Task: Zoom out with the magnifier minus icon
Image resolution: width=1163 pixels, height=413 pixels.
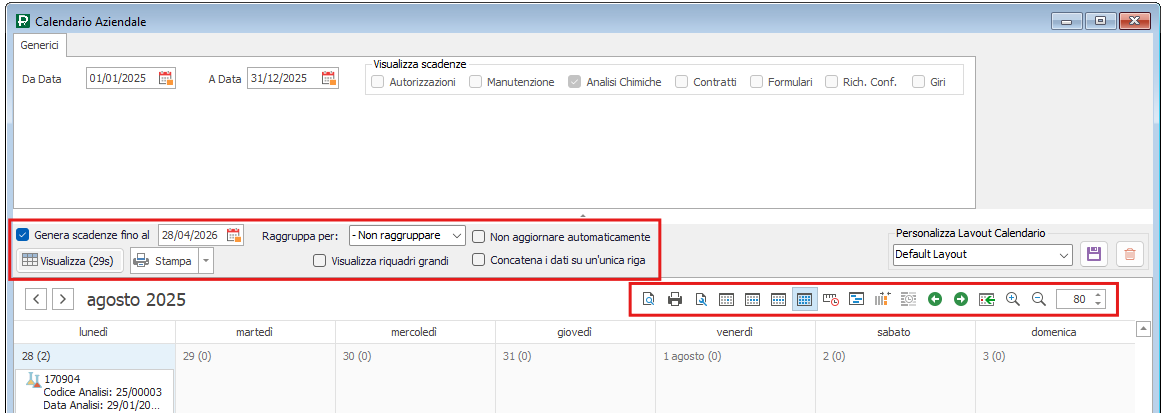Action: (x=1038, y=299)
